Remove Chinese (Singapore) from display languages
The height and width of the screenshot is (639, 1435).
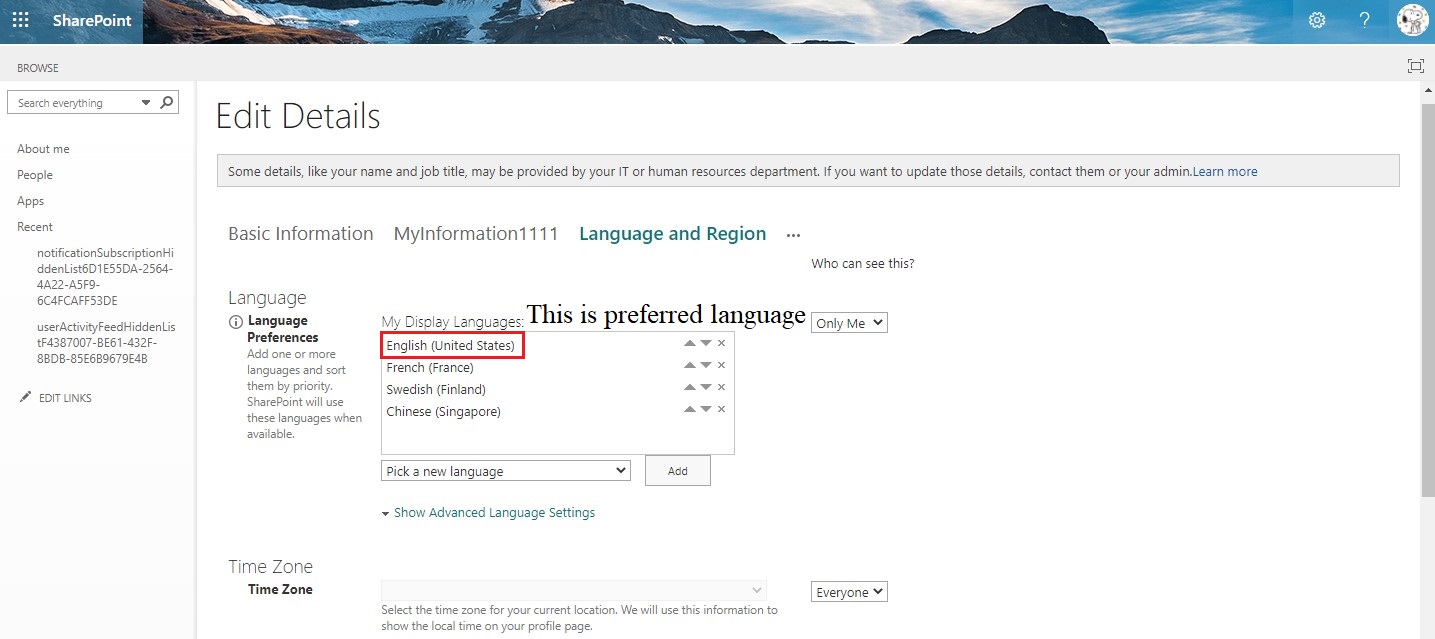pyautogui.click(x=721, y=409)
